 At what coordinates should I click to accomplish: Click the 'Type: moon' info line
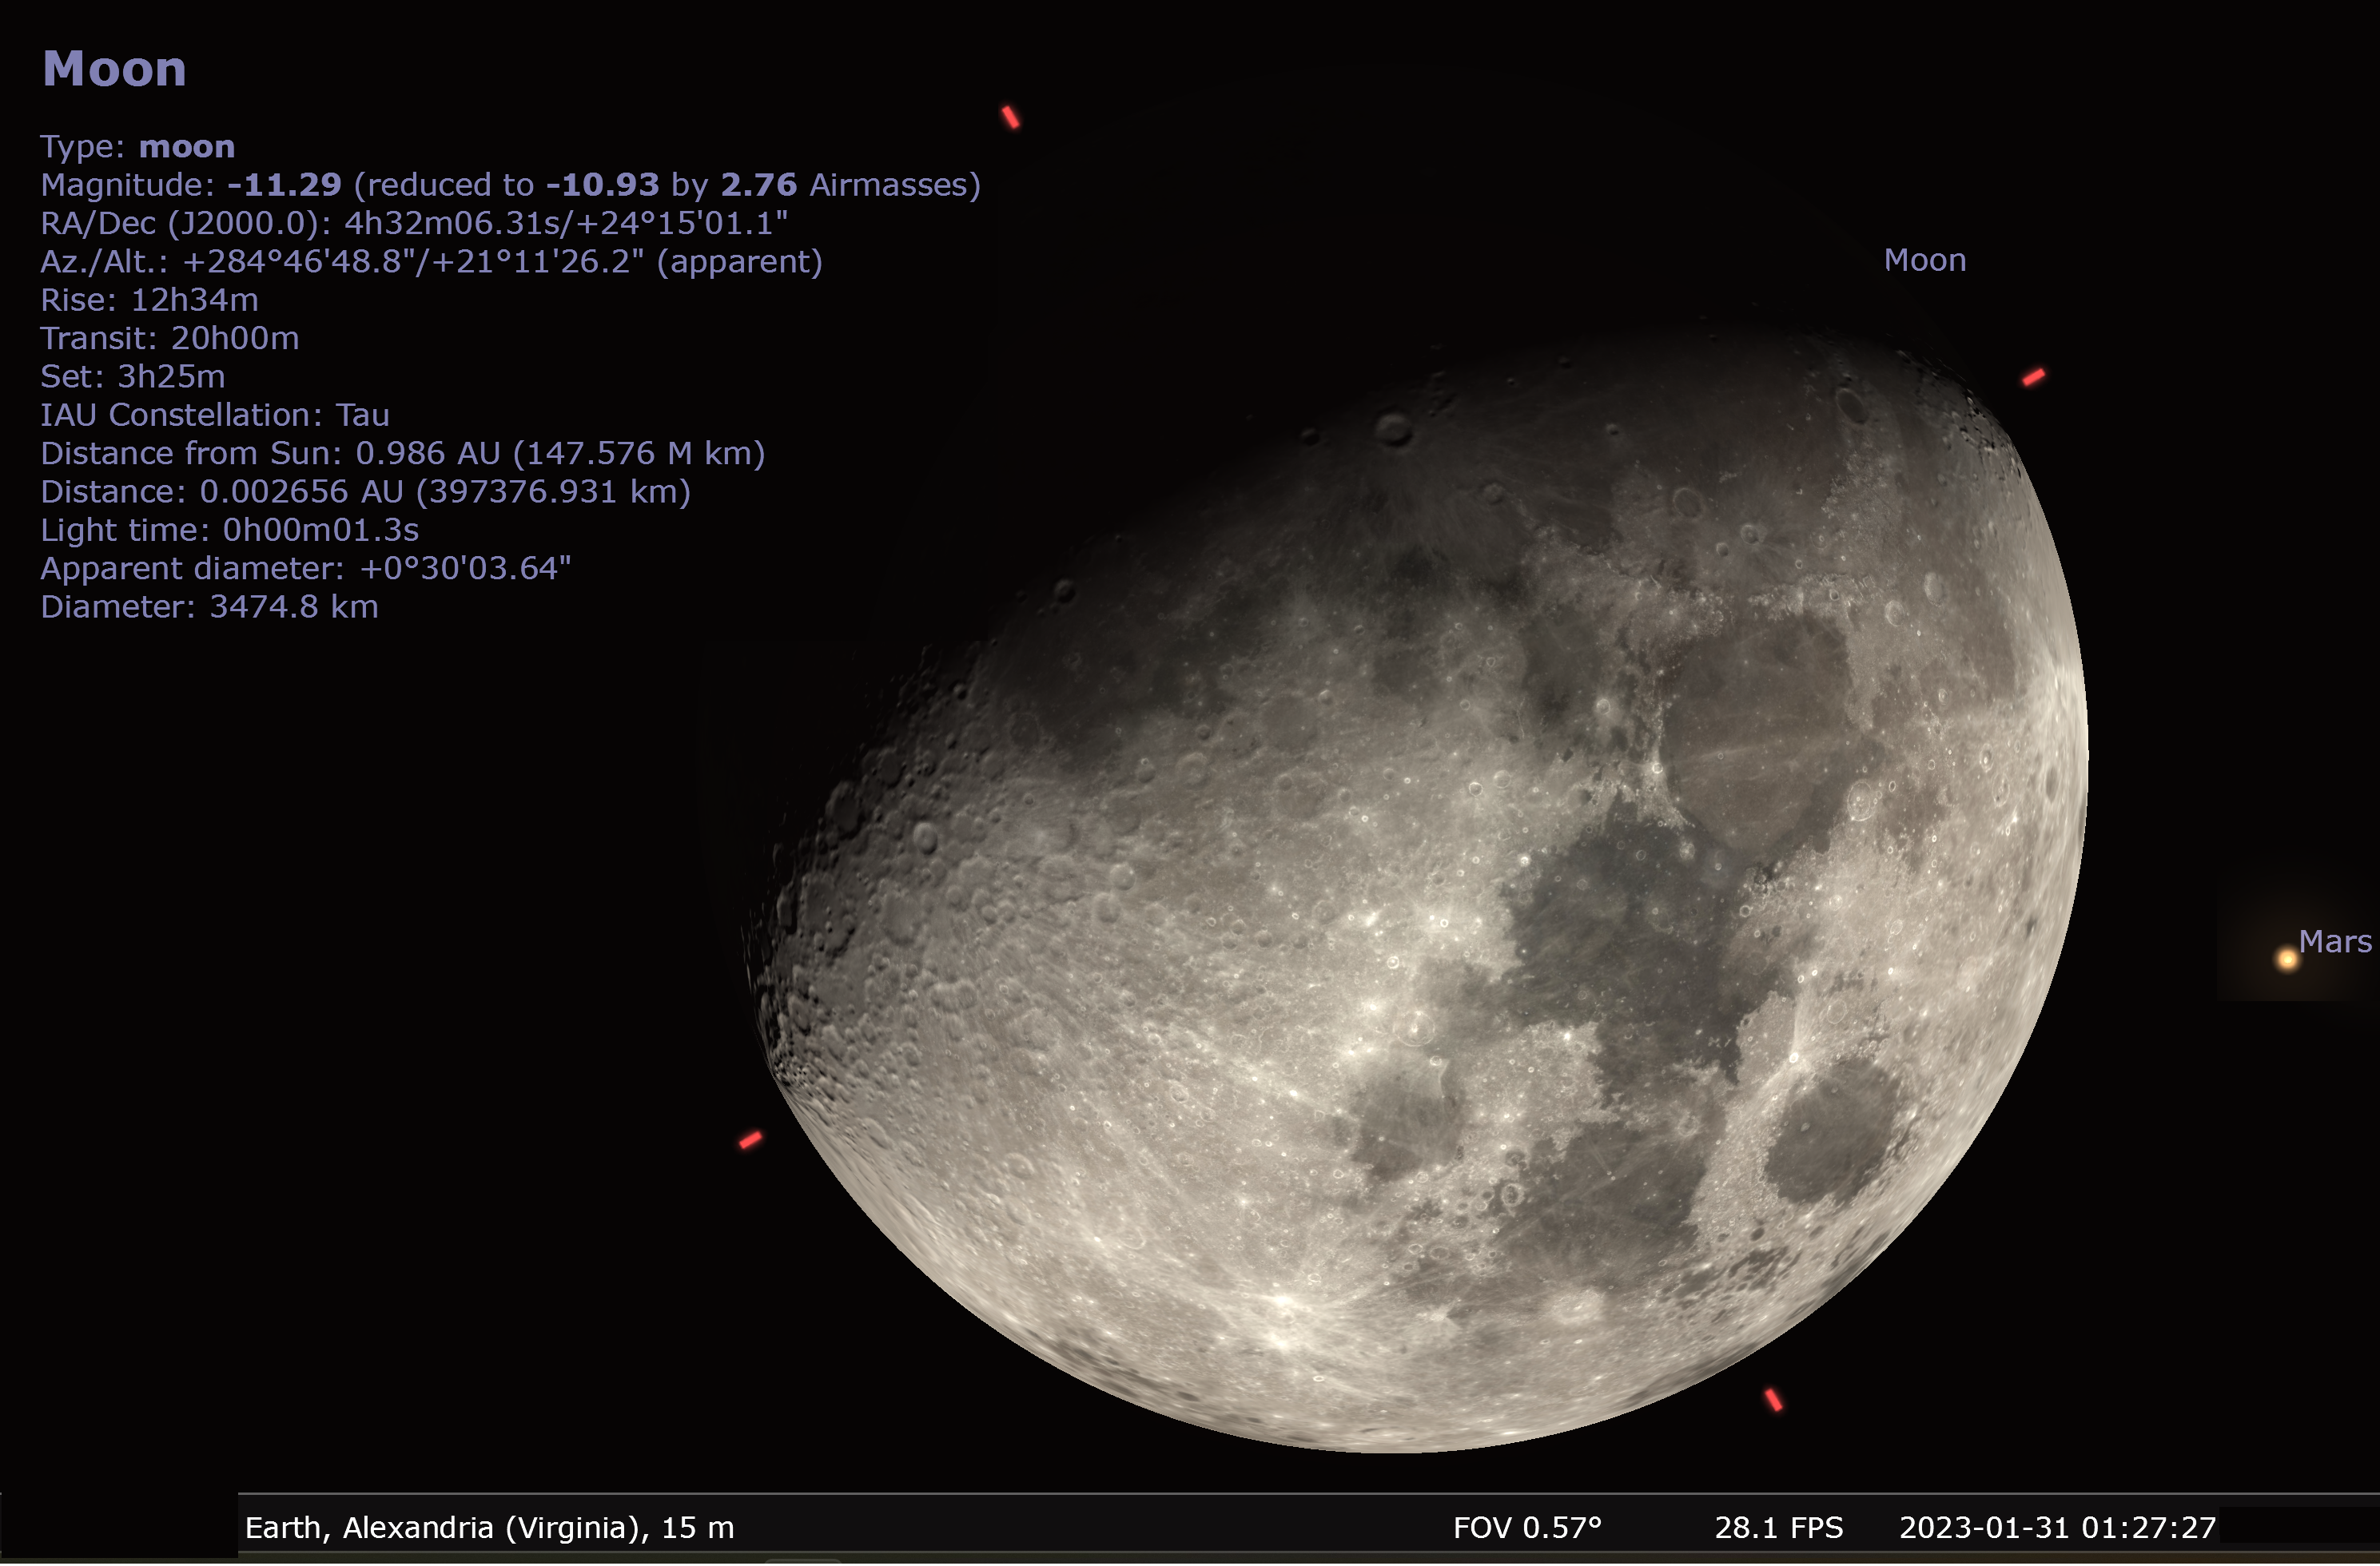[x=138, y=147]
